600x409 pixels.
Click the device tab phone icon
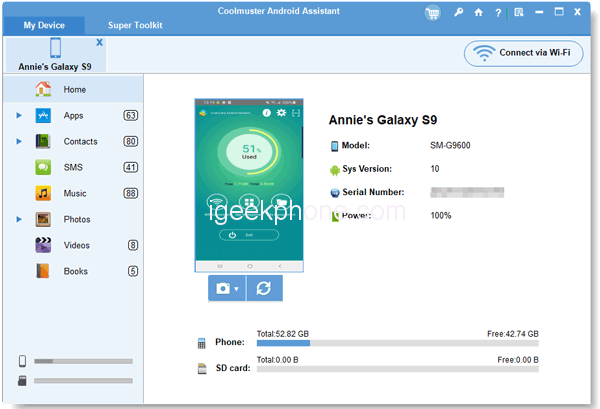coord(55,48)
